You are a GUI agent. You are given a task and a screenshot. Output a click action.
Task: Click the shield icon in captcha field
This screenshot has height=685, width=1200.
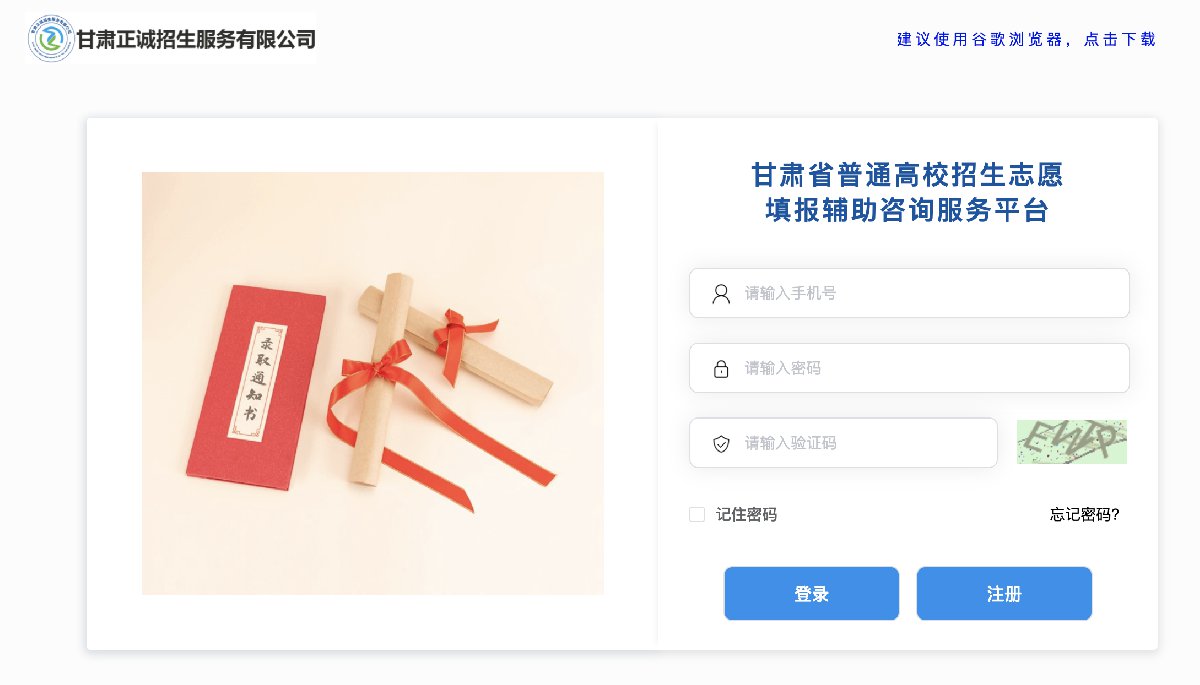[721, 444]
